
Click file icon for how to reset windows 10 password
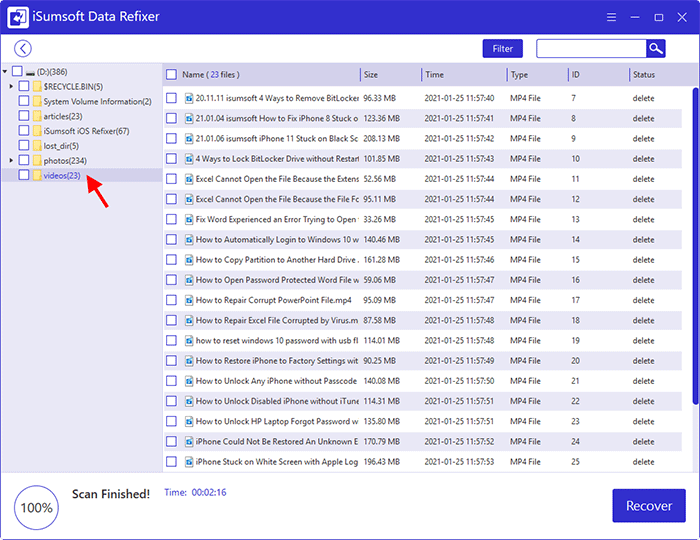pyautogui.click(x=189, y=341)
